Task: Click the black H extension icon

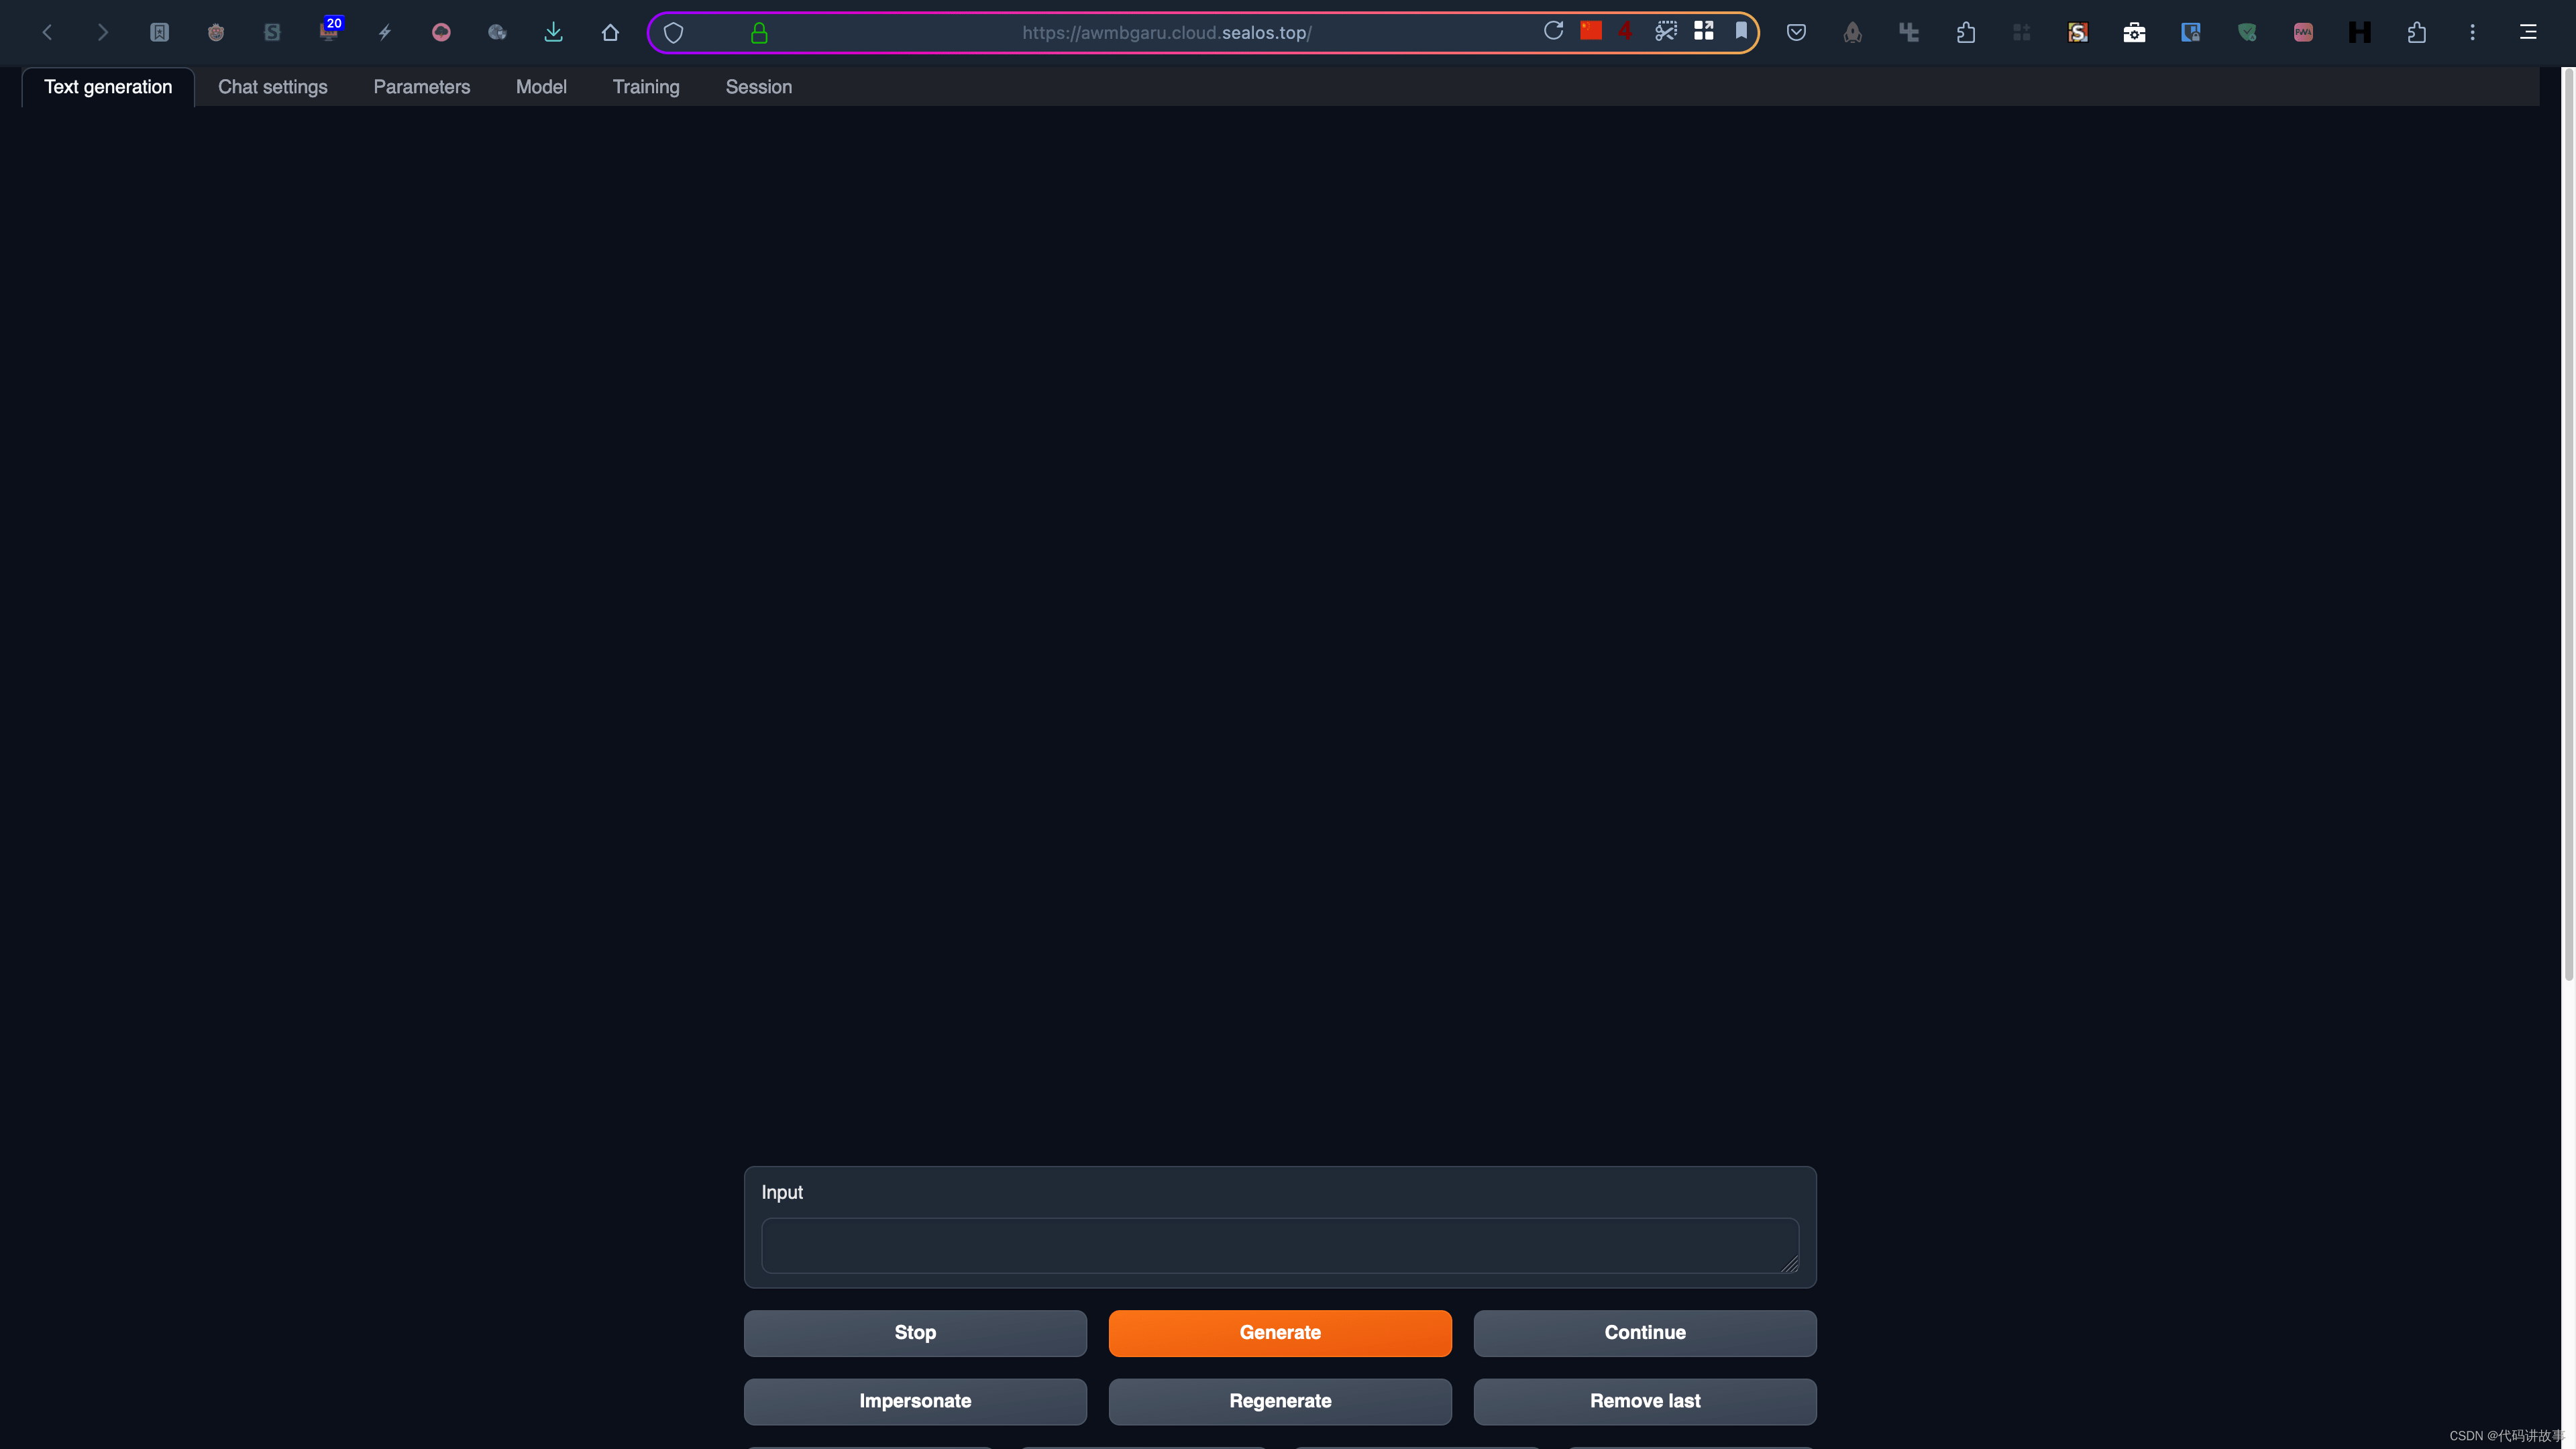Action: coord(2360,33)
